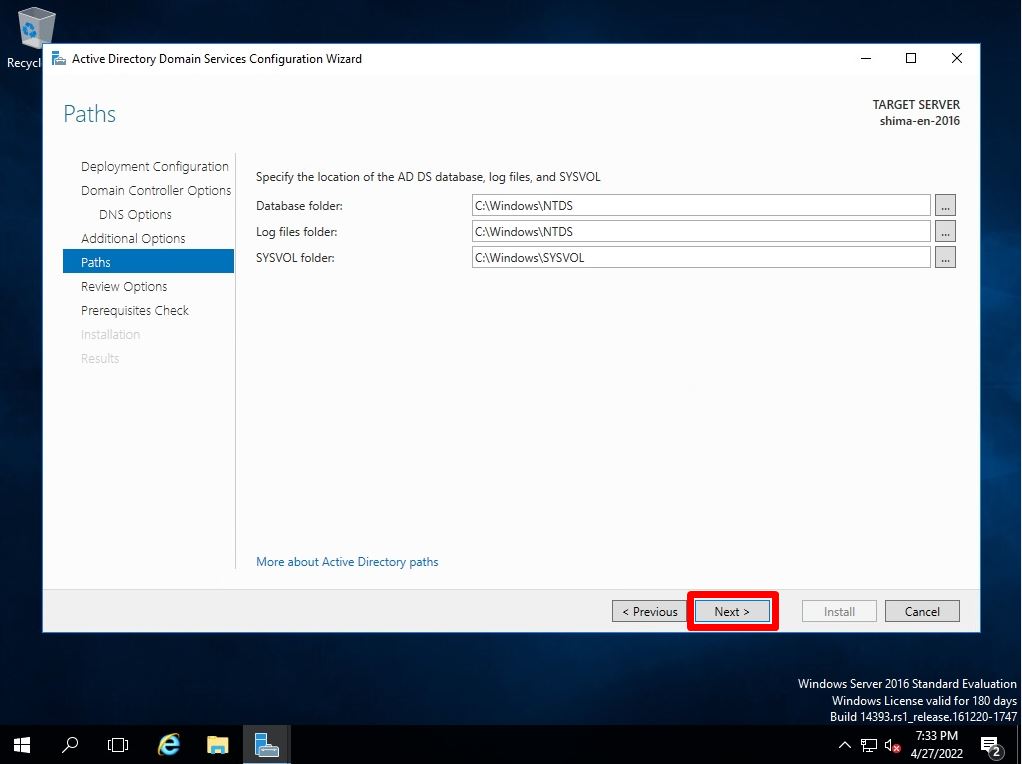
Task: Click the wizard title bar icon
Action: 59,59
